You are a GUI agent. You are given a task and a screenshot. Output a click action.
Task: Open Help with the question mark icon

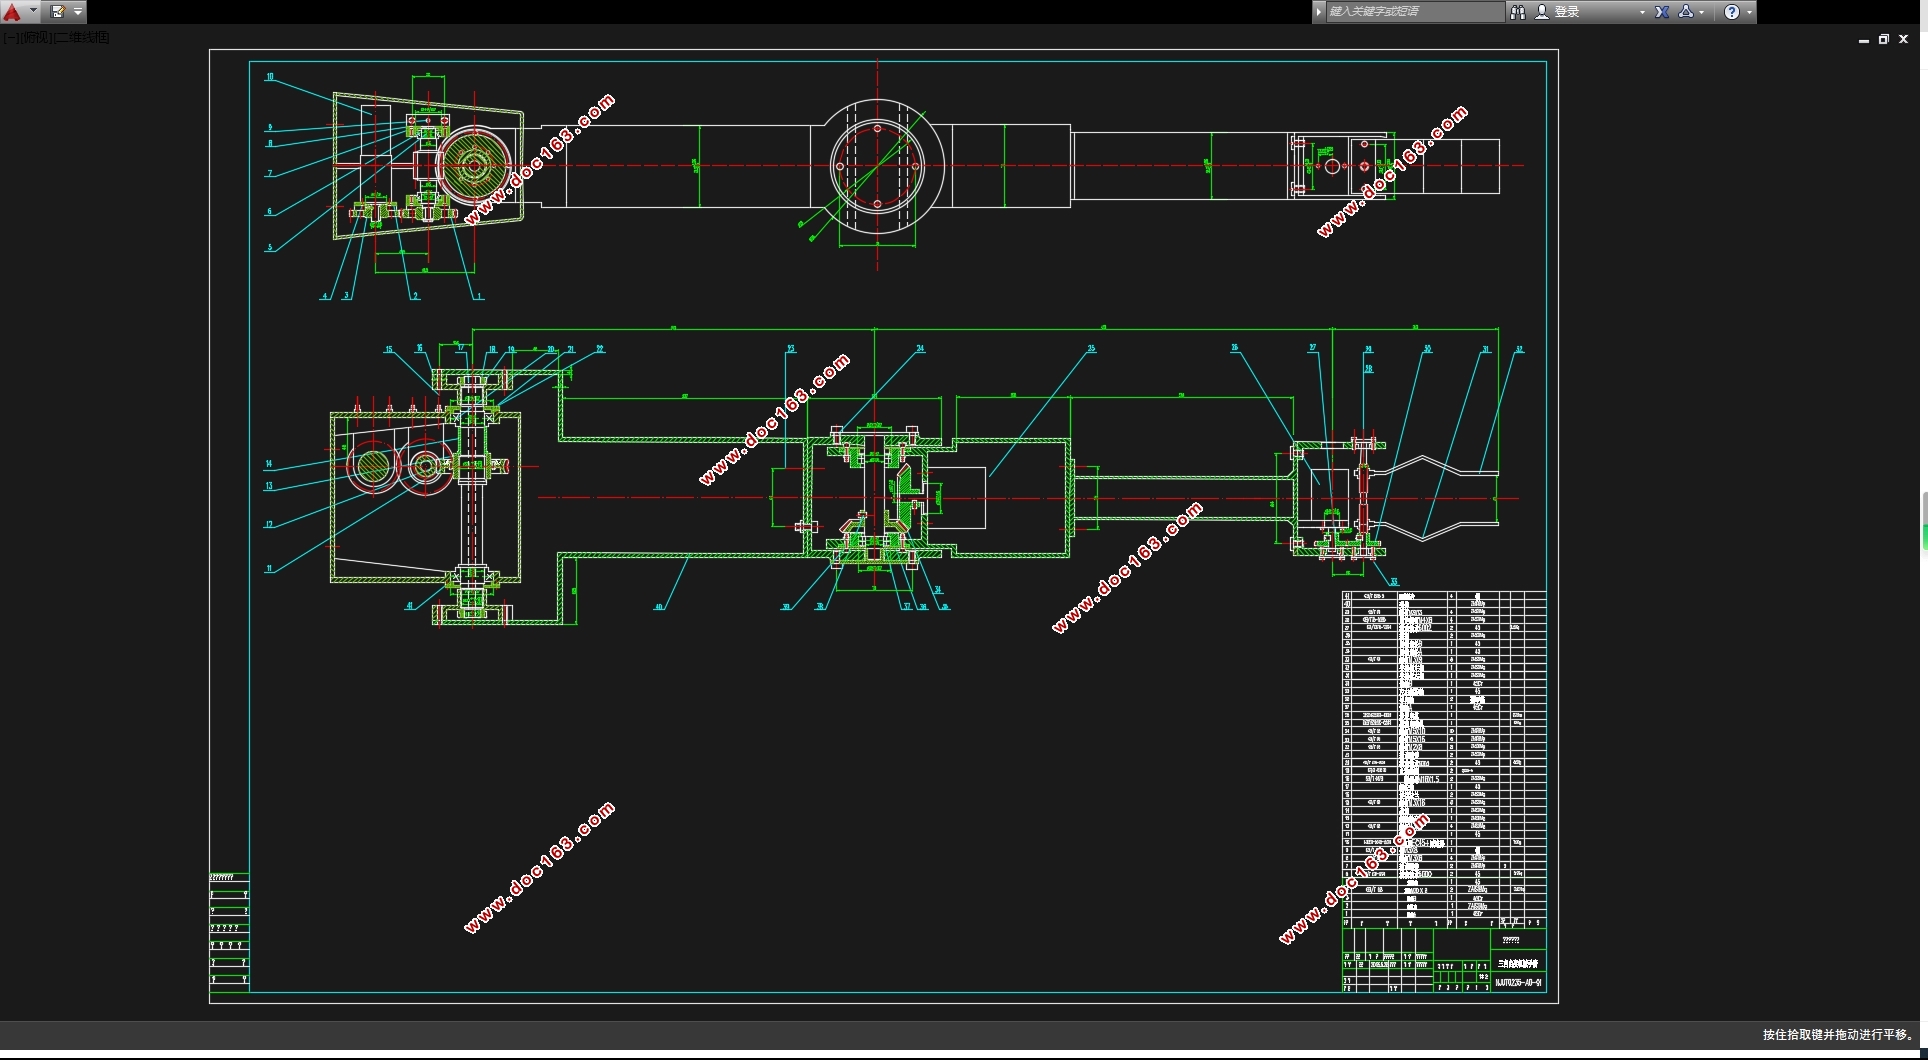pos(1732,12)
